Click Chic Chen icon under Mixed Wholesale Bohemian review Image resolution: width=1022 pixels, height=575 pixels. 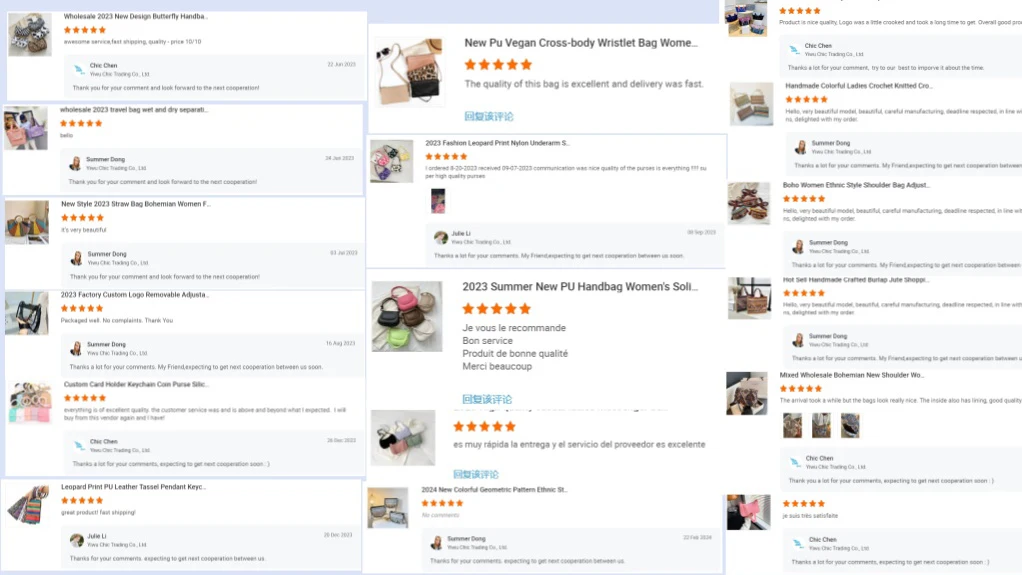[795, 462]
